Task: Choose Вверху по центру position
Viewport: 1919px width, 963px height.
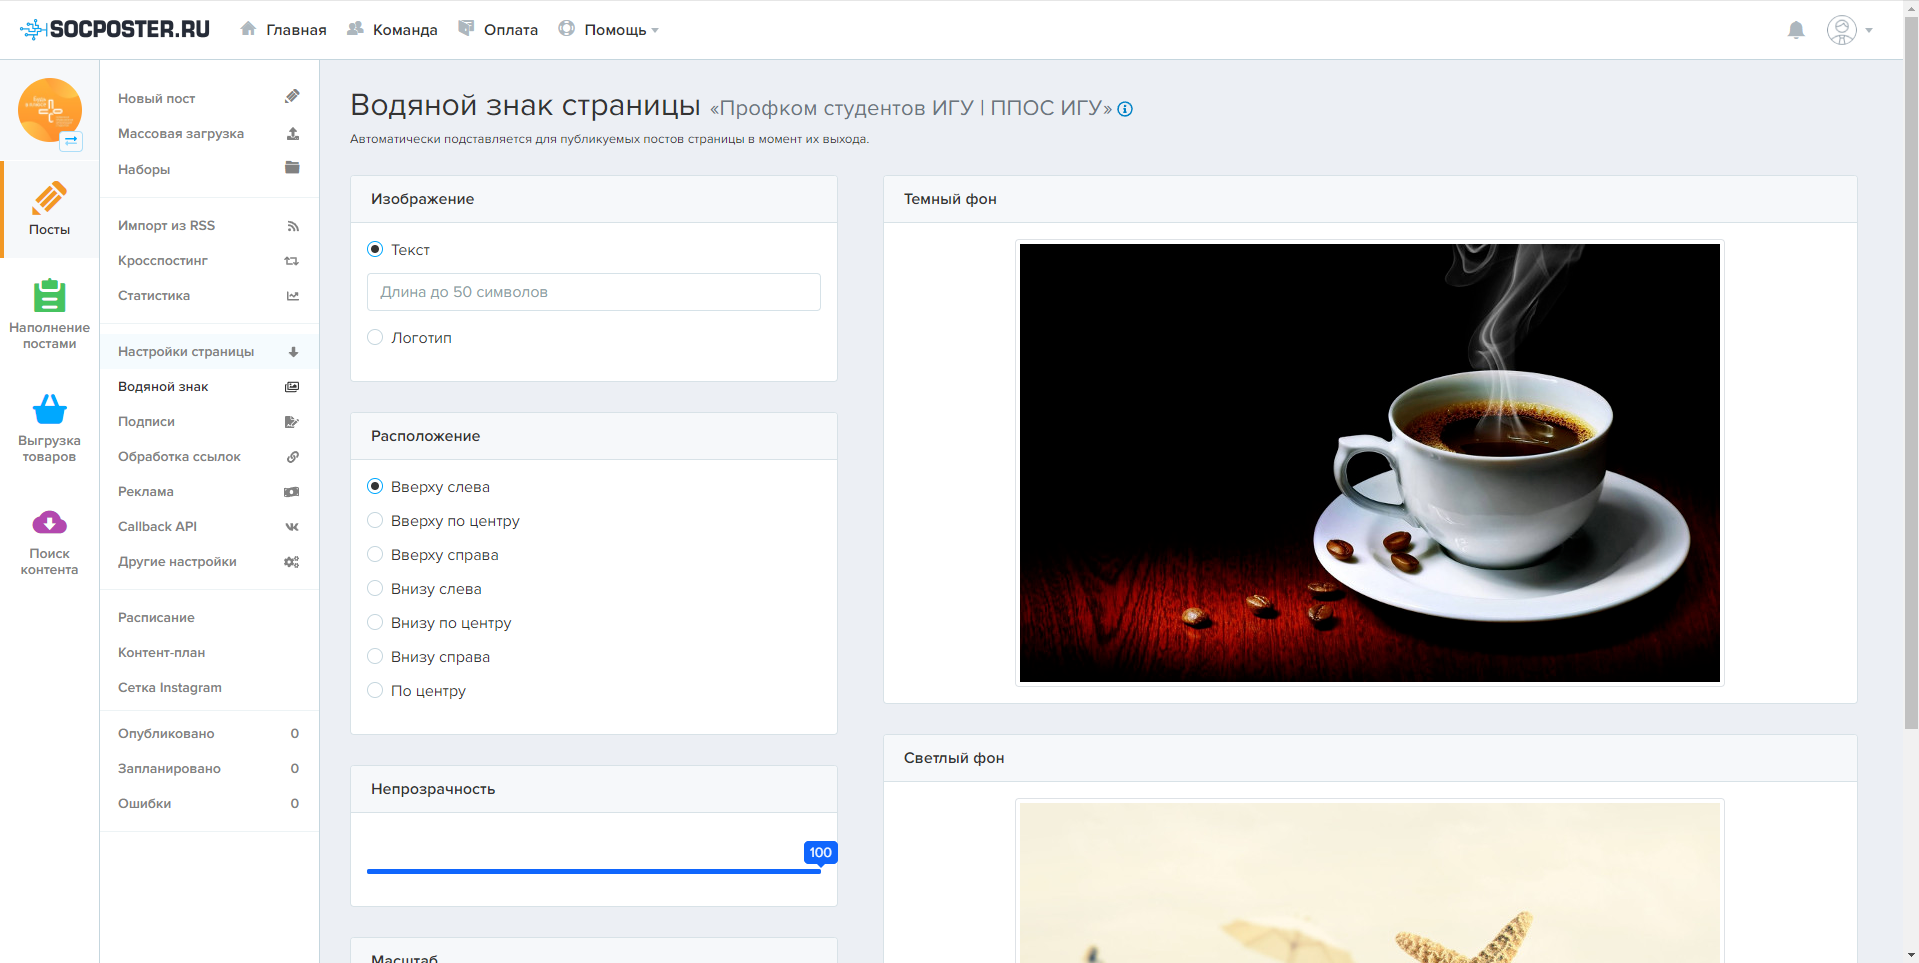Action: (x=375, y=520)
